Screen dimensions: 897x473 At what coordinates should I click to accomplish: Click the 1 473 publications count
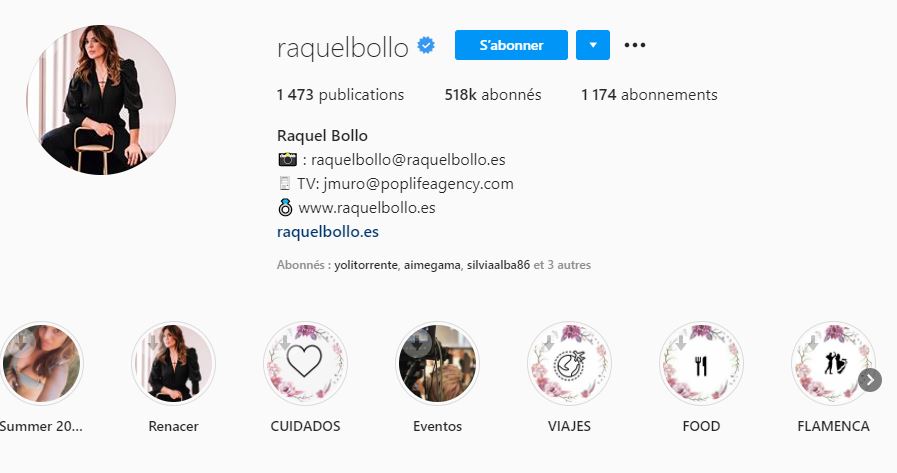coord(340,94)
